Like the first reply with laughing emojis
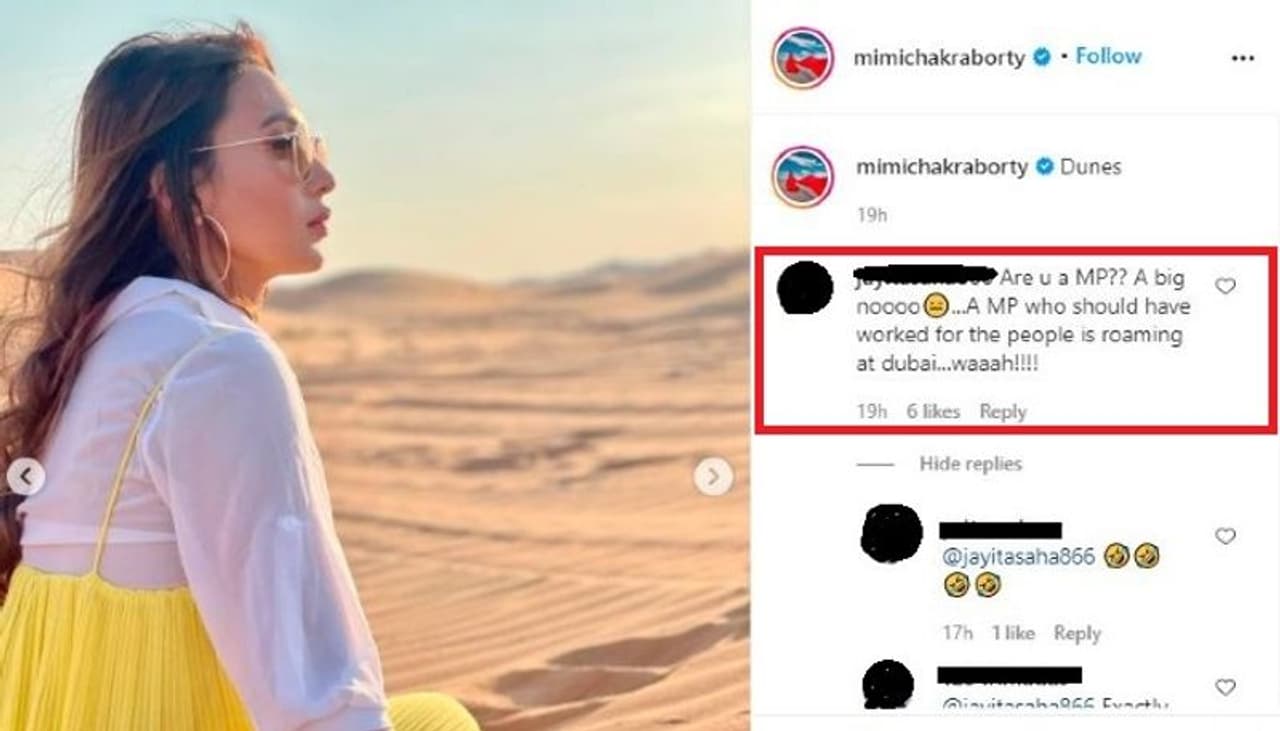Image resolution: width=1280 pixels, height=731 pixels. click(1225, 537)
